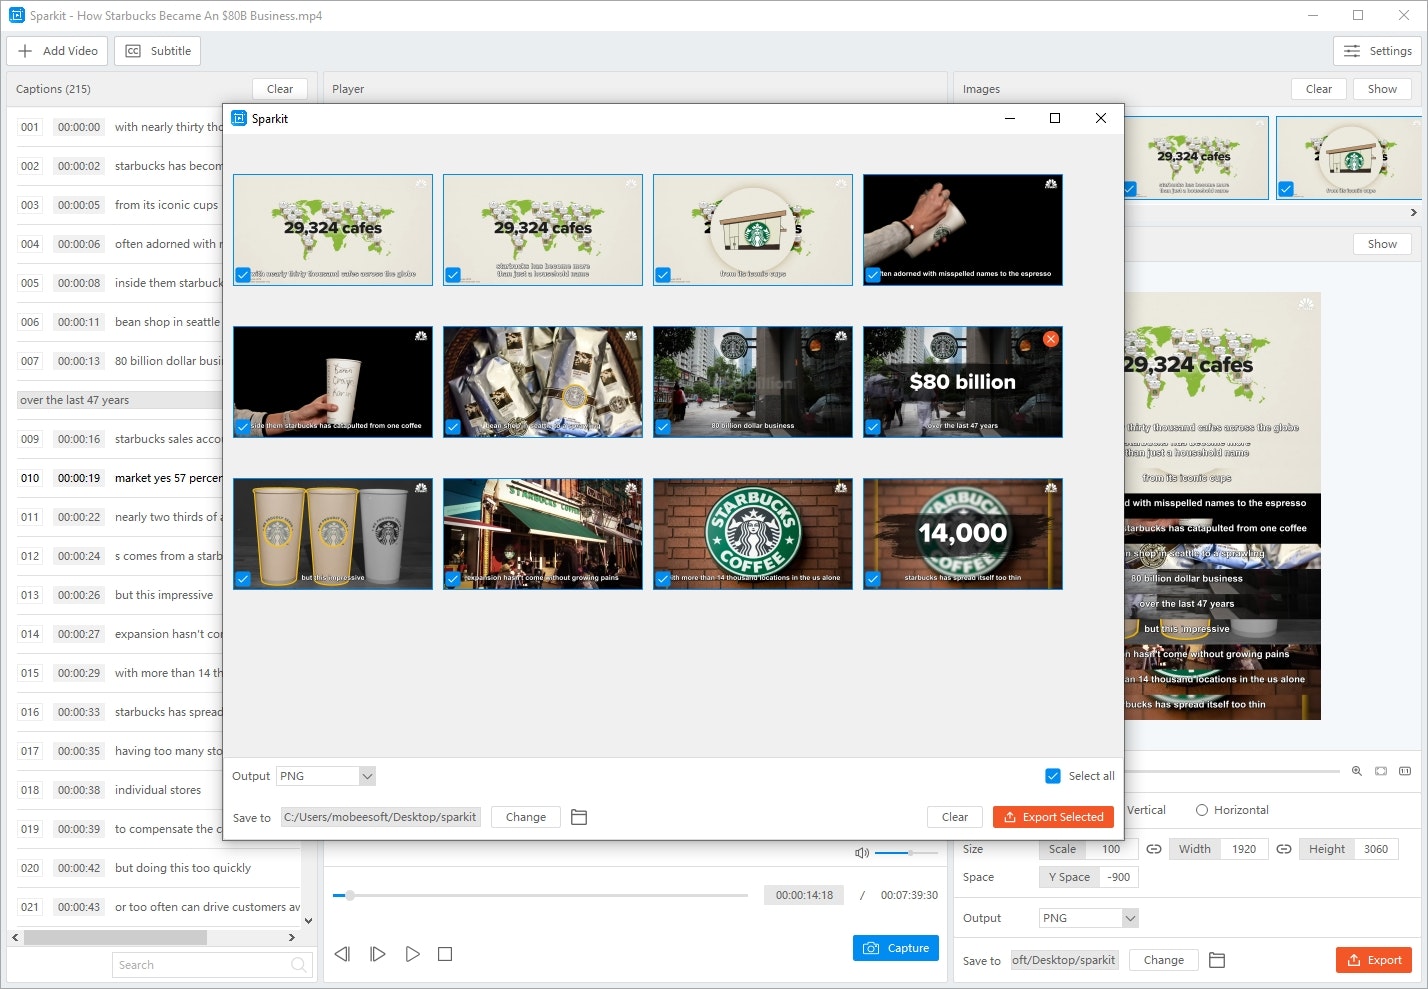The image size is (1428, 989).
Task: Uncheck the three cups thumbnail checkbox
Action: (x=243, y=579)
